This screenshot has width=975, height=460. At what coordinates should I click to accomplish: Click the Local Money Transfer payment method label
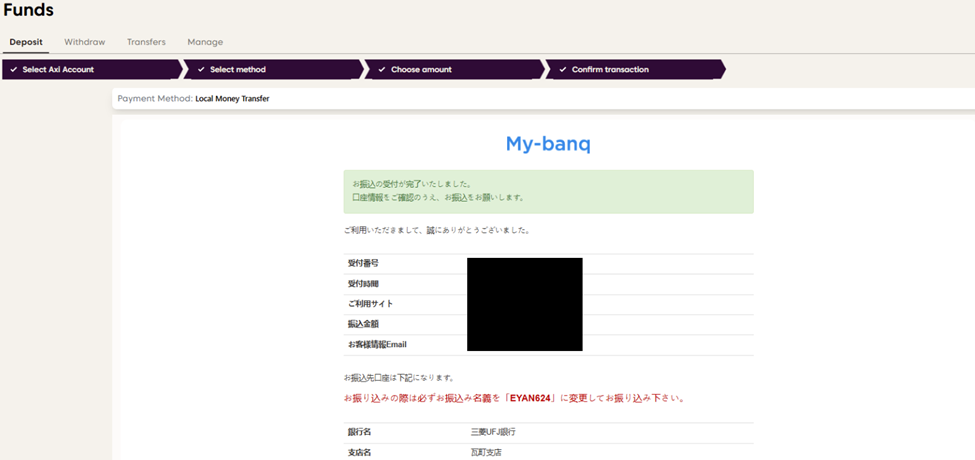[232, 99]
